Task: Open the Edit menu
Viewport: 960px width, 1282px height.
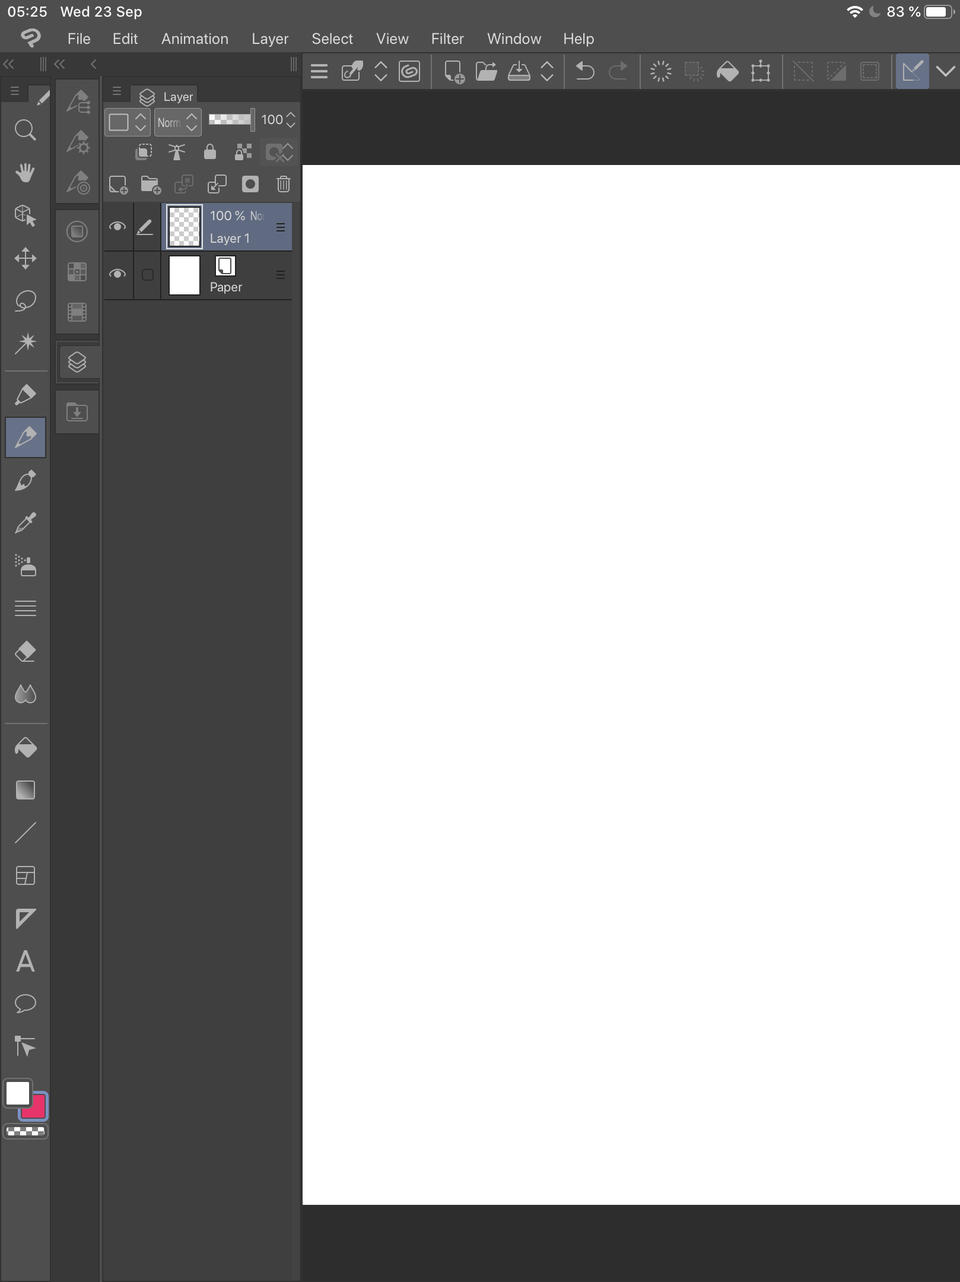Action: click(x=125, y=39)
